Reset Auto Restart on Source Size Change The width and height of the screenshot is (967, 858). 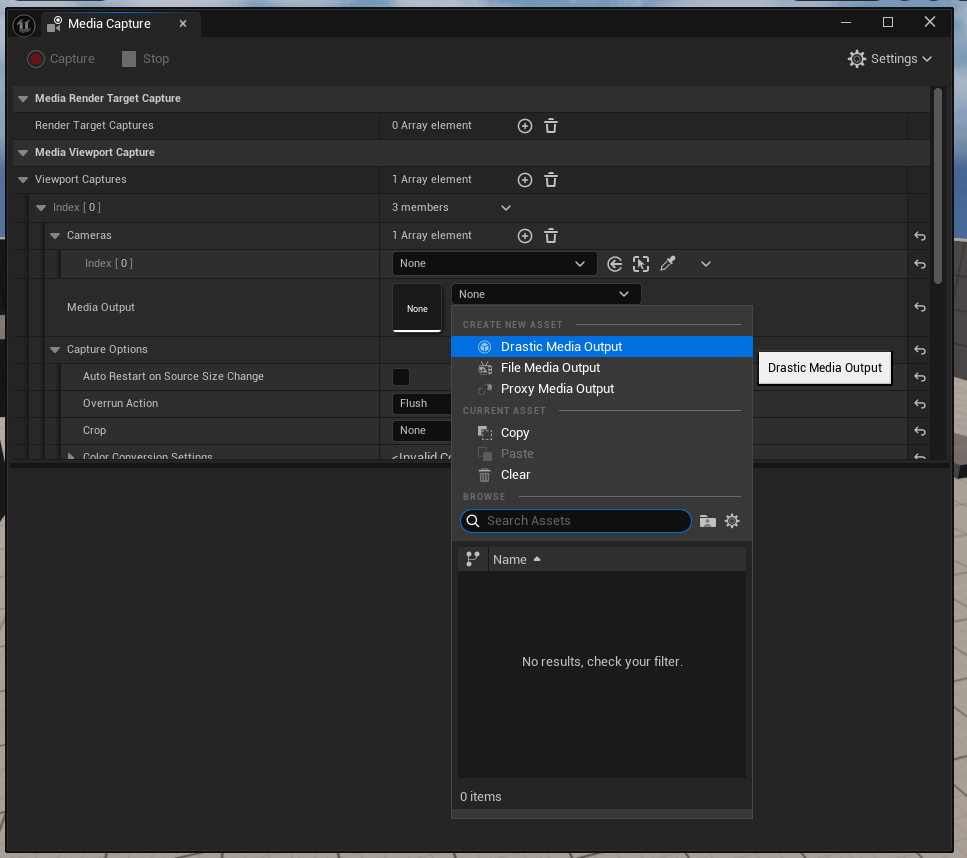920,377
